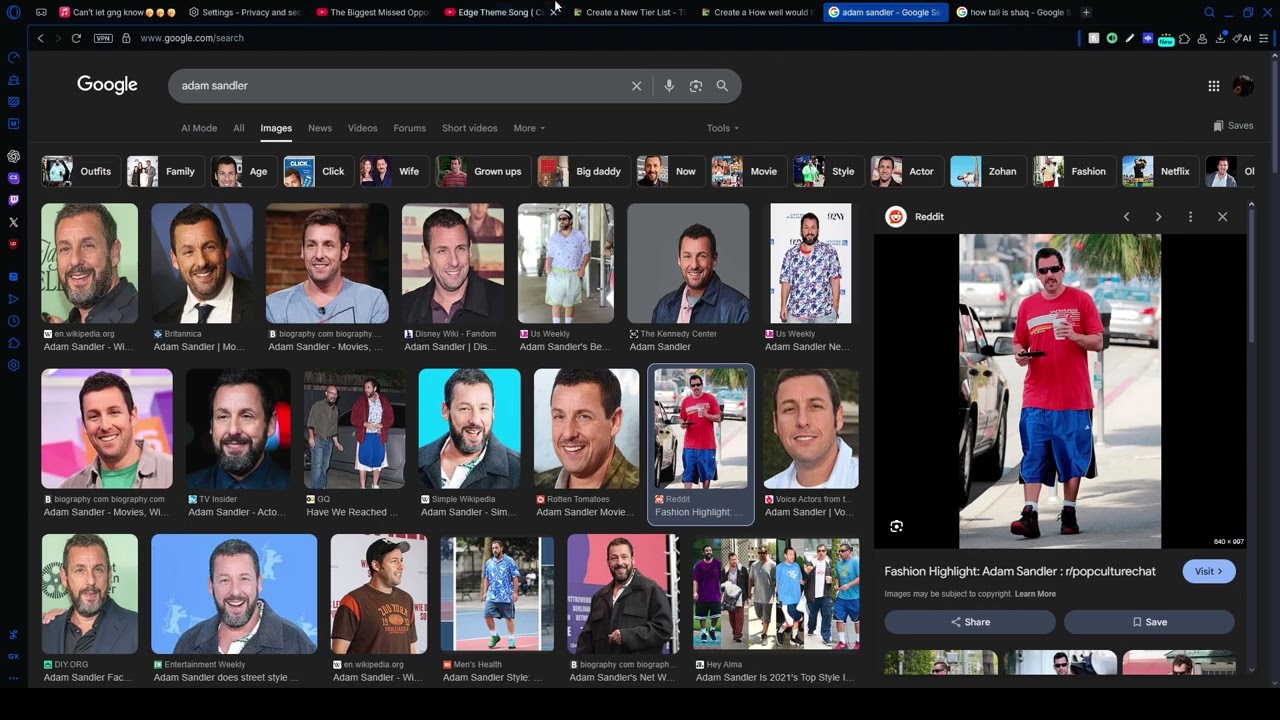Open the Learn More copyright link

pos(1035,594)
